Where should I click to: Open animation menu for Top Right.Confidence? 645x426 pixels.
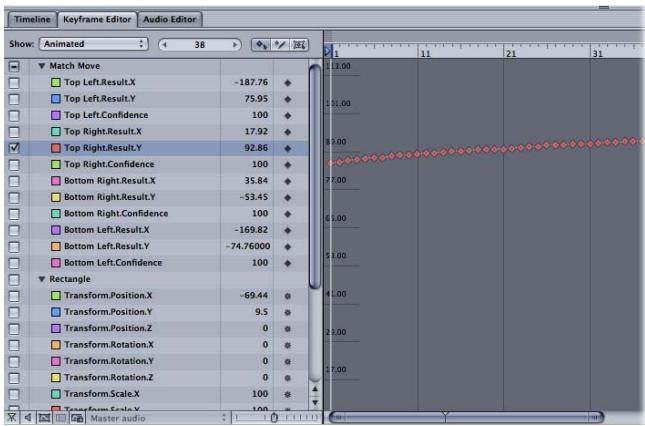pos(288,164)
